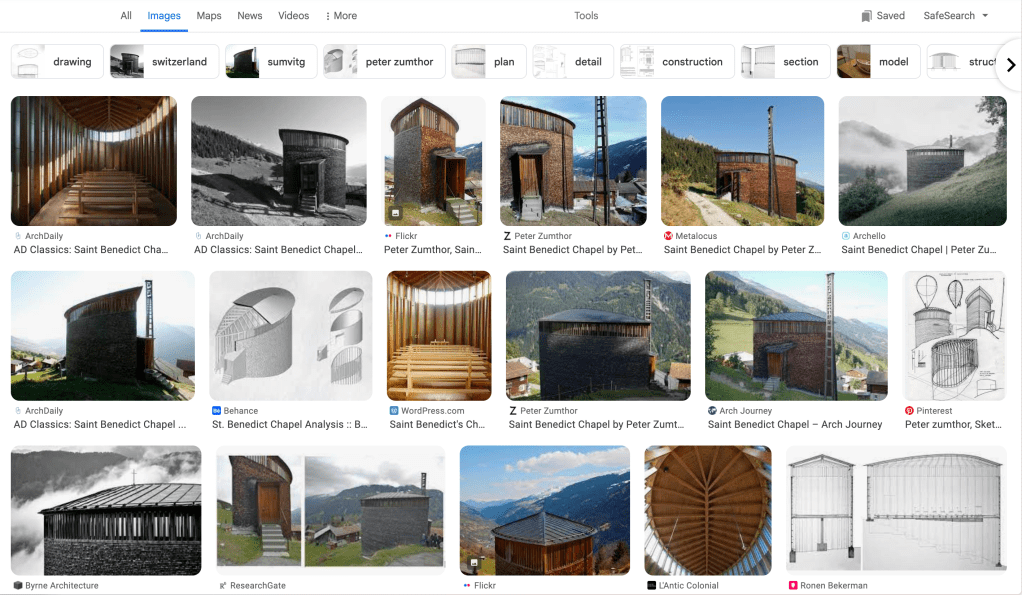
Task: Open the SafeSearch dropdown
Action: click(x=955, y=16)
